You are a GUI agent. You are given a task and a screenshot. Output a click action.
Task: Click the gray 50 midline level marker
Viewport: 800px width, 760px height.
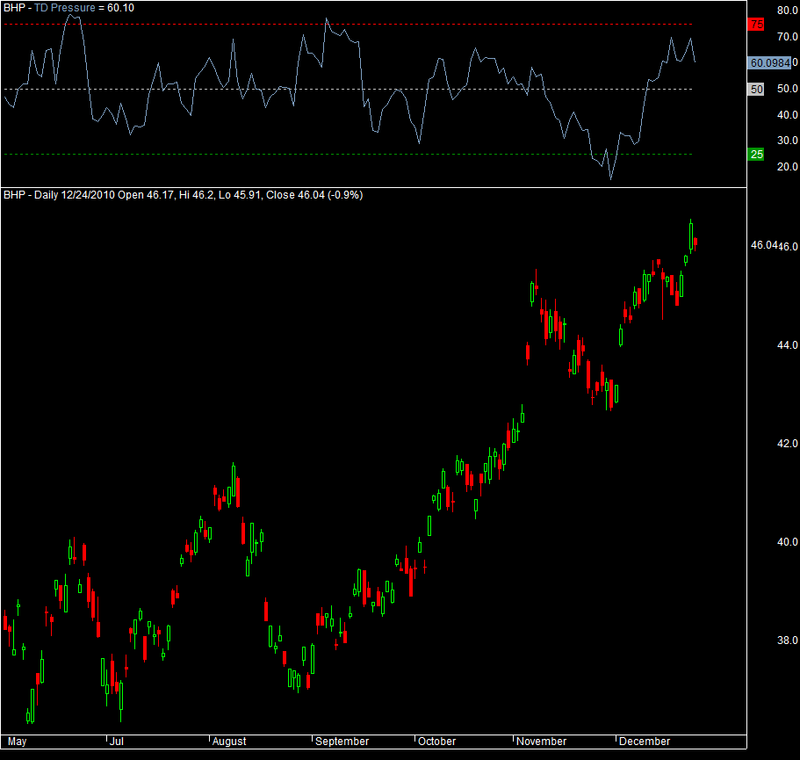tap(756, 89)
